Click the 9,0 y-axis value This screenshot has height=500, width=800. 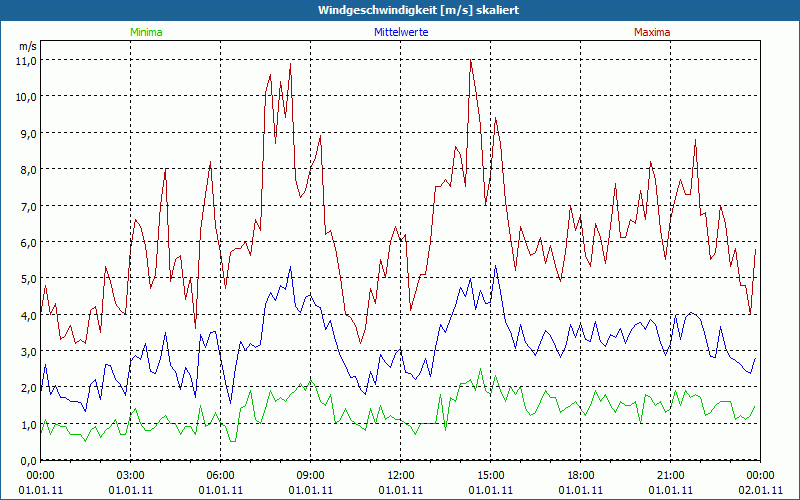pyautogui.click(x=28, y=134)
